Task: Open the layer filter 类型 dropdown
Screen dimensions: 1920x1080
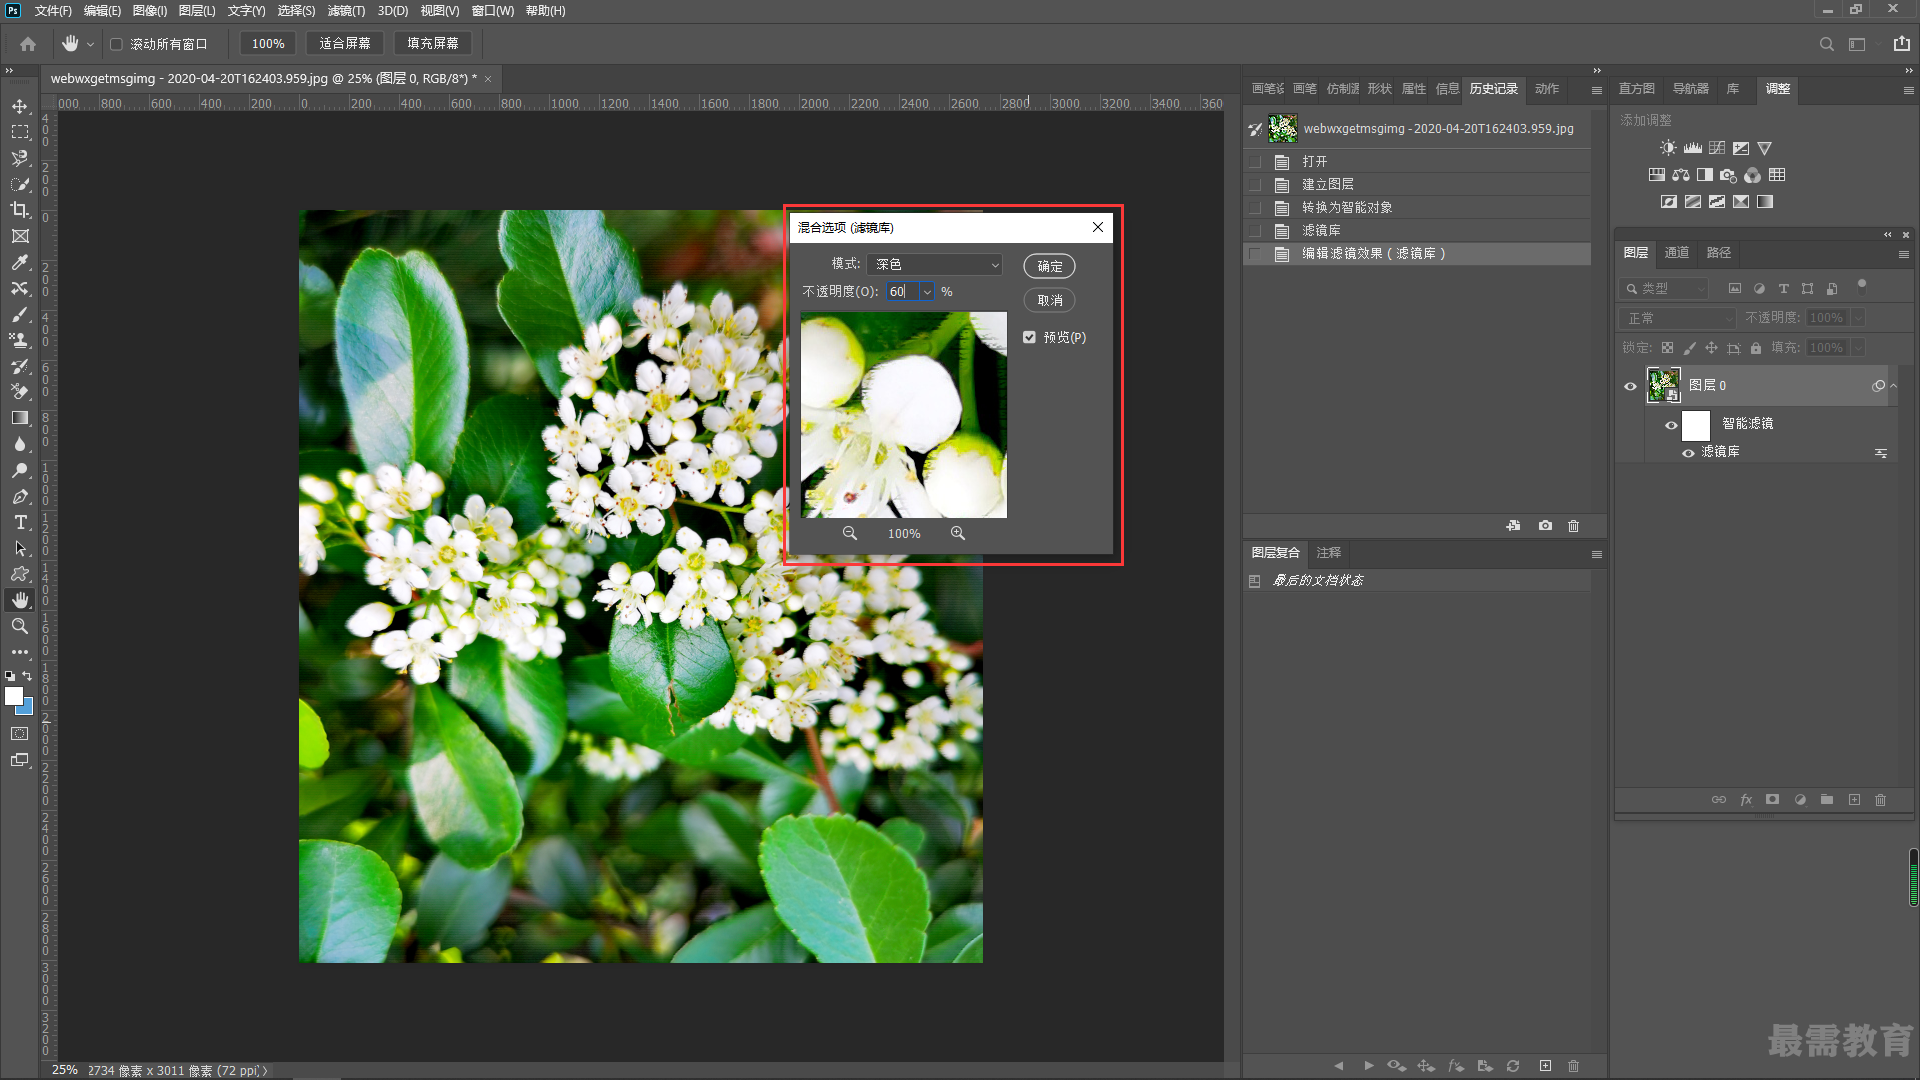Action: click(x=1665, y=288)
